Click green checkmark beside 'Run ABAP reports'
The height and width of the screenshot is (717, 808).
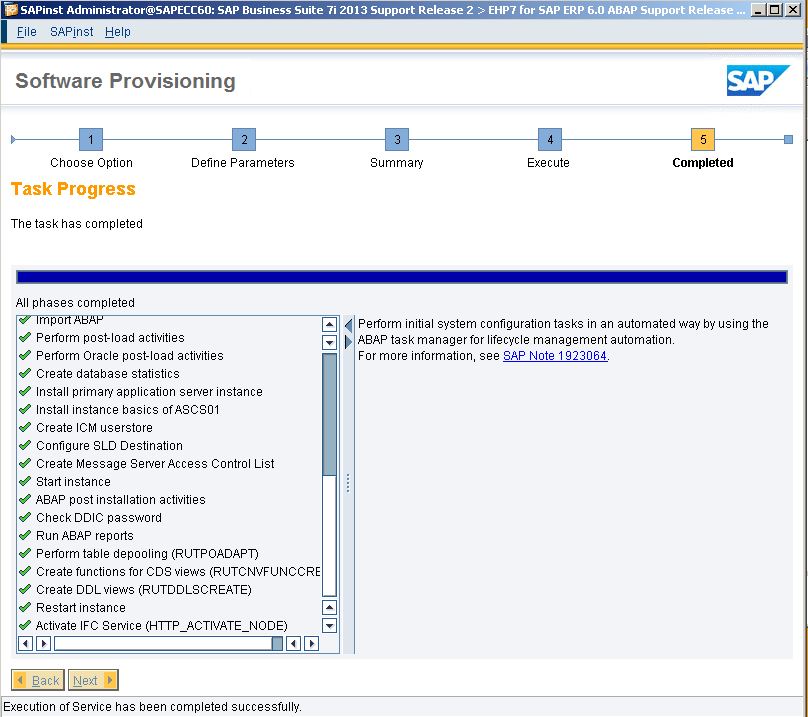25,535
